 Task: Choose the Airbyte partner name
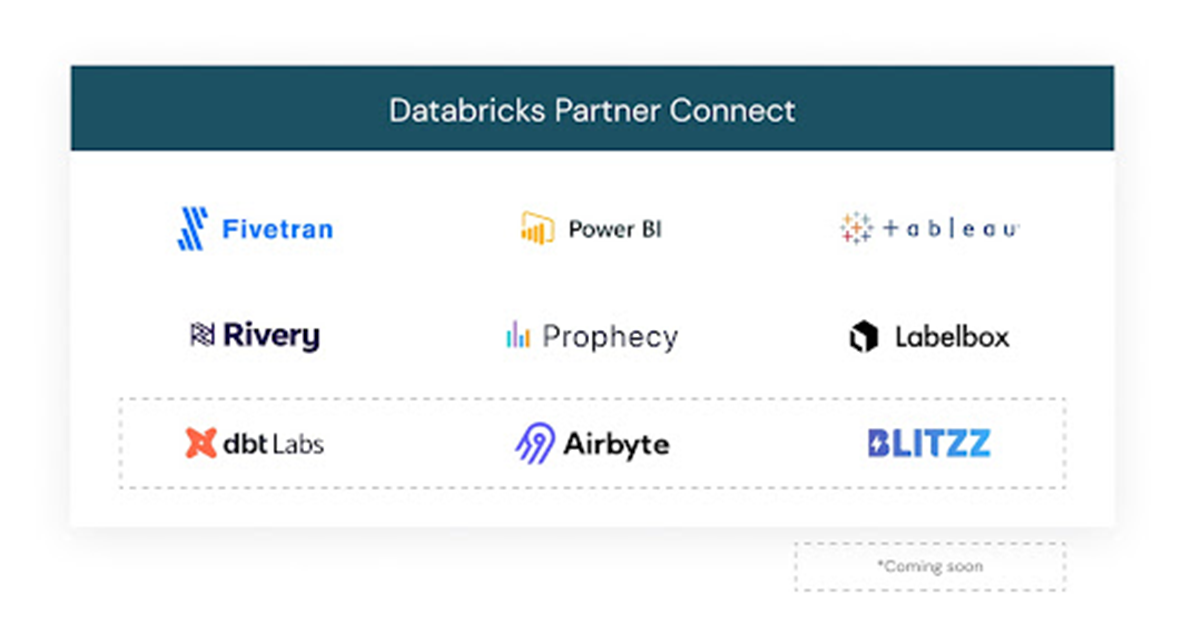[616, 444]
